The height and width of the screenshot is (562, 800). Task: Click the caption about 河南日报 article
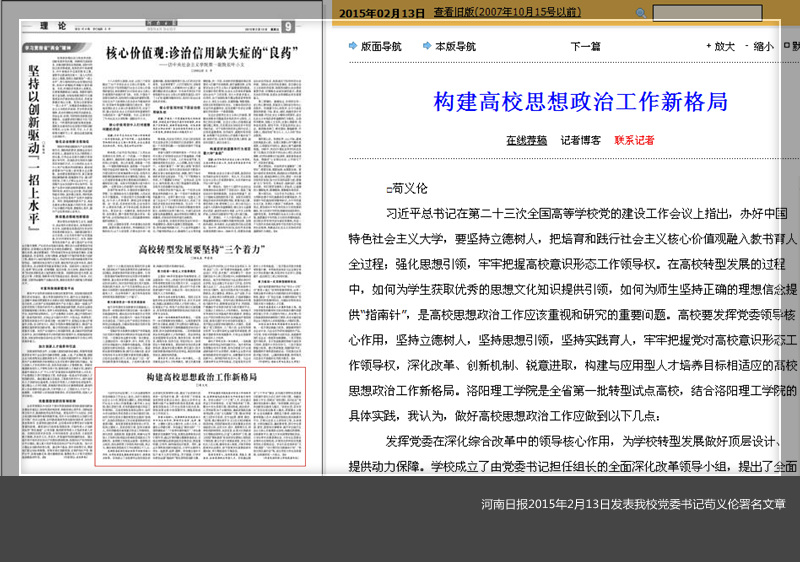(x=633, y=503)
